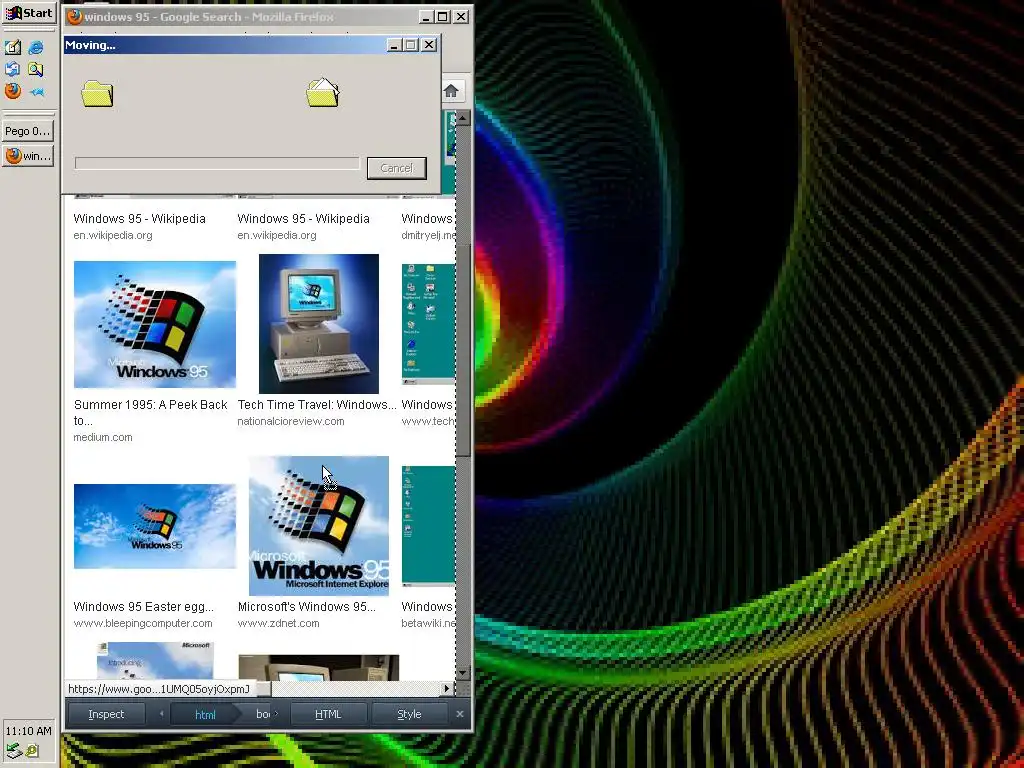Click the Firefox Home toolbar icon
The image size is (1024, 768).
(x=451, y=91)
